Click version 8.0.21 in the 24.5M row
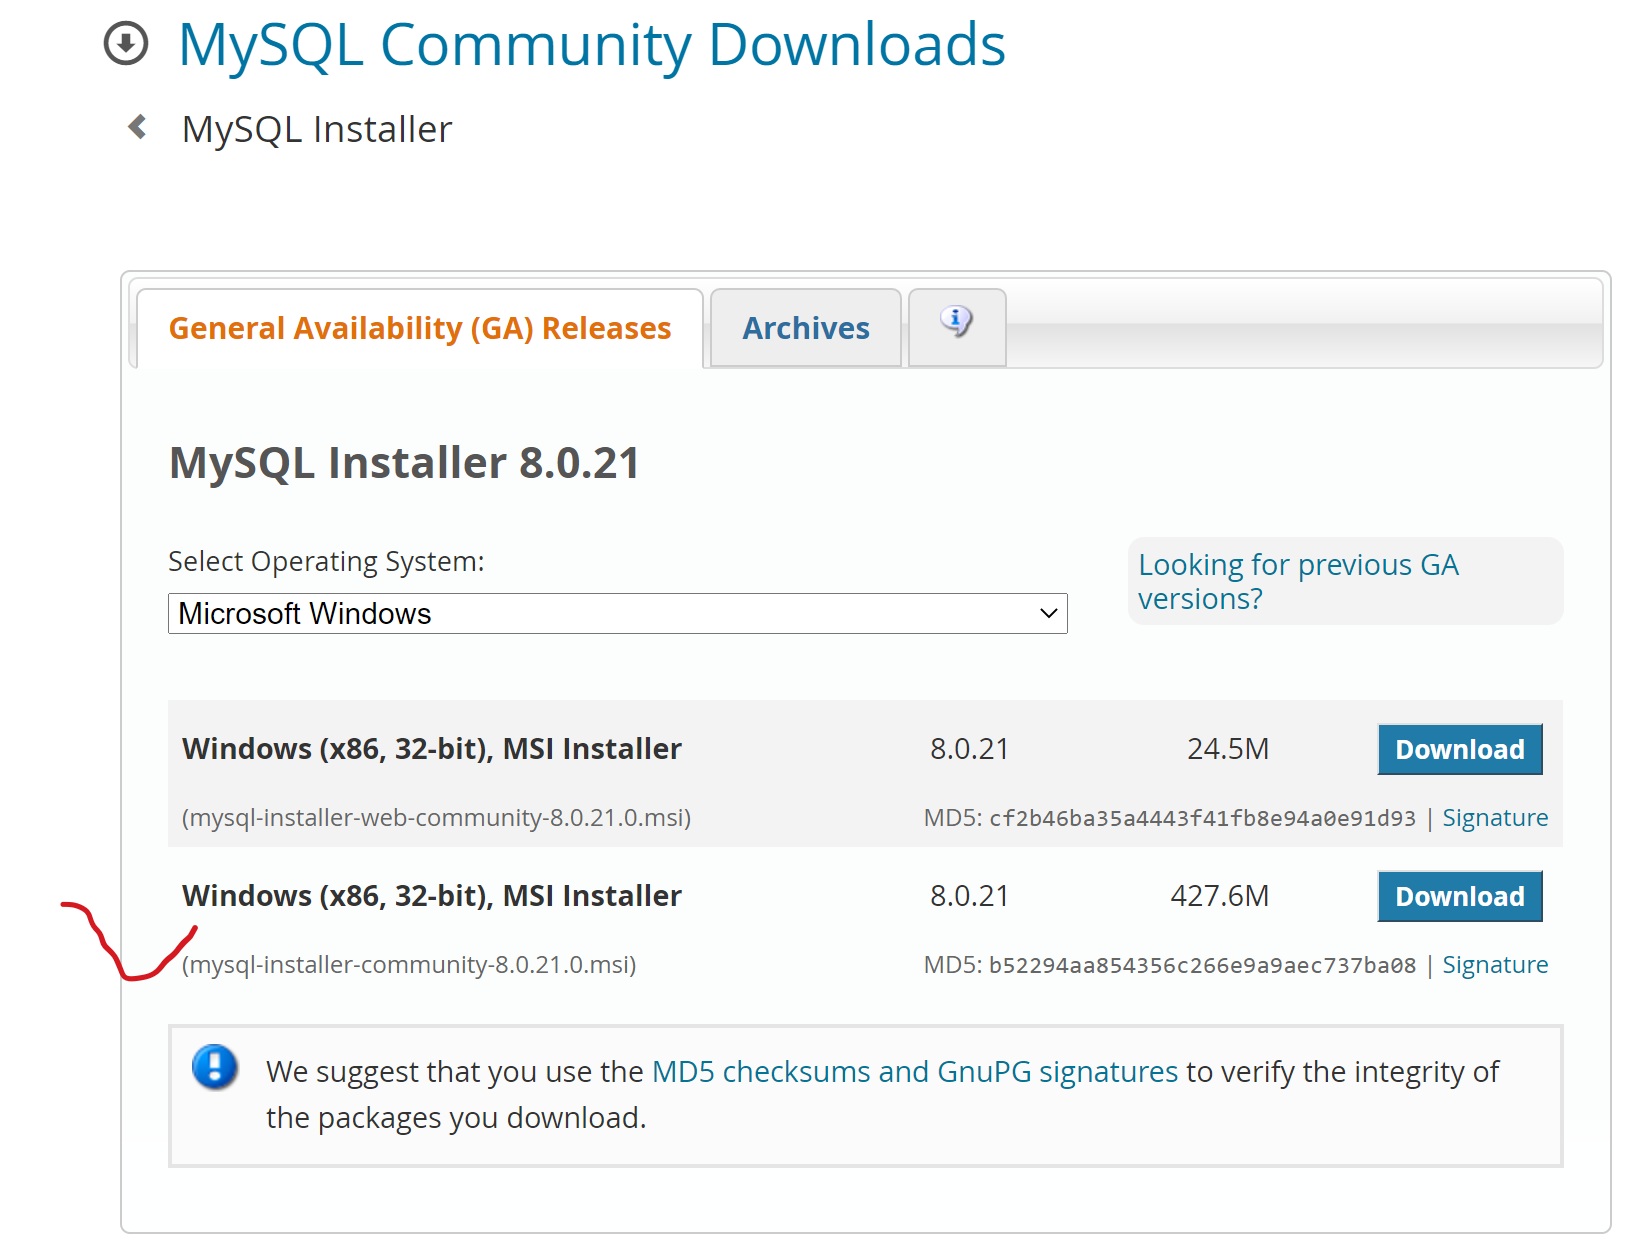The height and width of the screenshot is (1251, 1635). (x=970, y=749)
